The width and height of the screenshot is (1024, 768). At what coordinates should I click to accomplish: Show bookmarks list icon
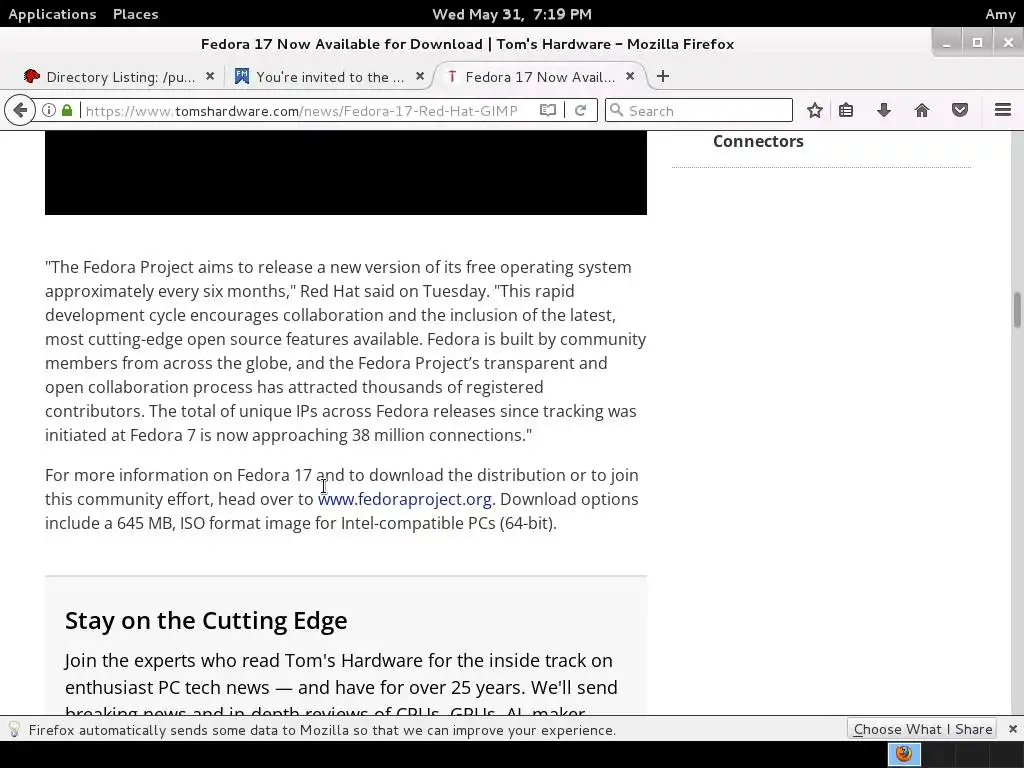click(x=846, y=110)
